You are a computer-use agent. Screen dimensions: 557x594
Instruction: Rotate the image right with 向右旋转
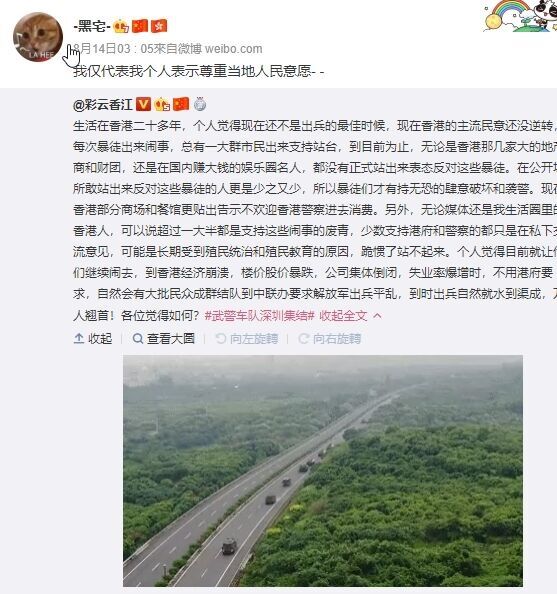coord(330,338)
